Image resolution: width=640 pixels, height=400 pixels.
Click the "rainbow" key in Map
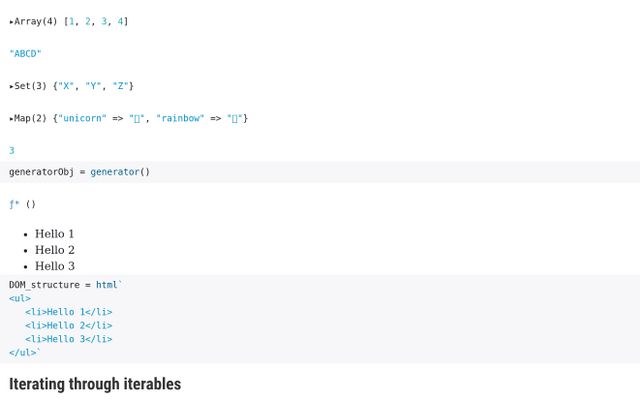tap(180, 118)
